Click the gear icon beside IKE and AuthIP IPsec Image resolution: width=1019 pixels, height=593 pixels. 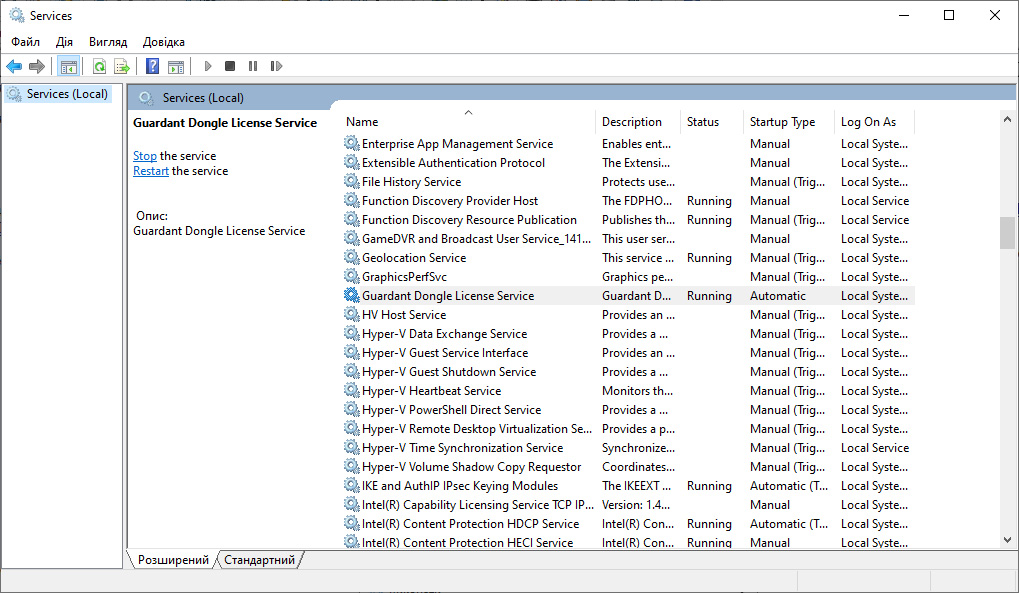click(352, 486)
